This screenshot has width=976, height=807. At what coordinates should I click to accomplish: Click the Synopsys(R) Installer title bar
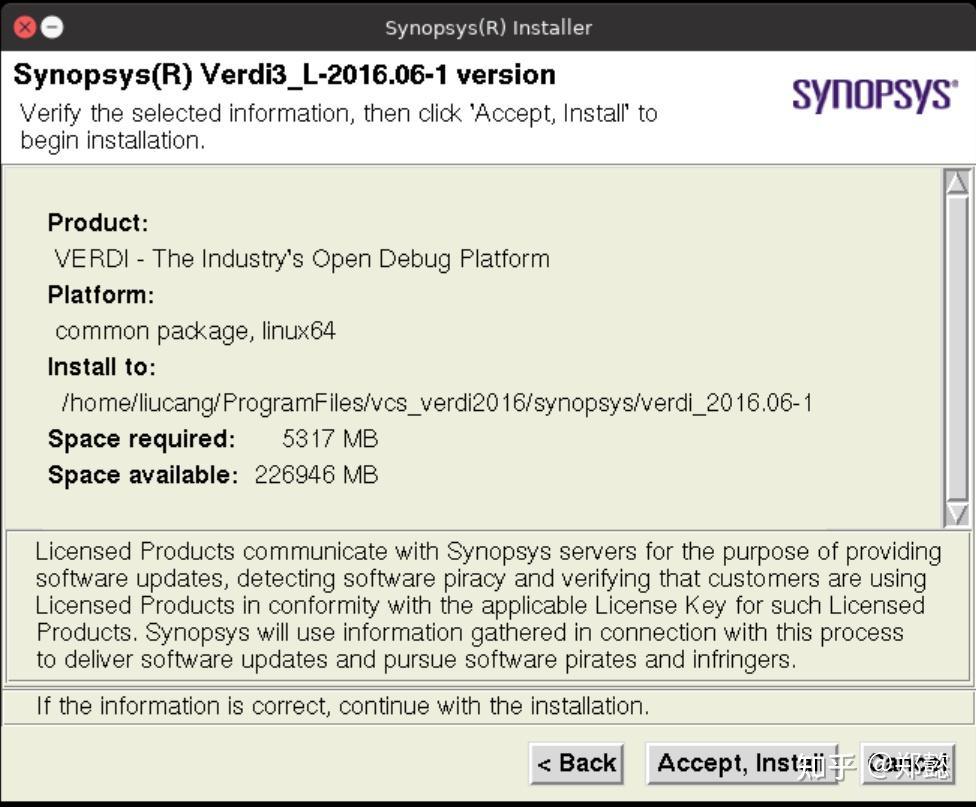pyautogui.click(x=488, y=27)
